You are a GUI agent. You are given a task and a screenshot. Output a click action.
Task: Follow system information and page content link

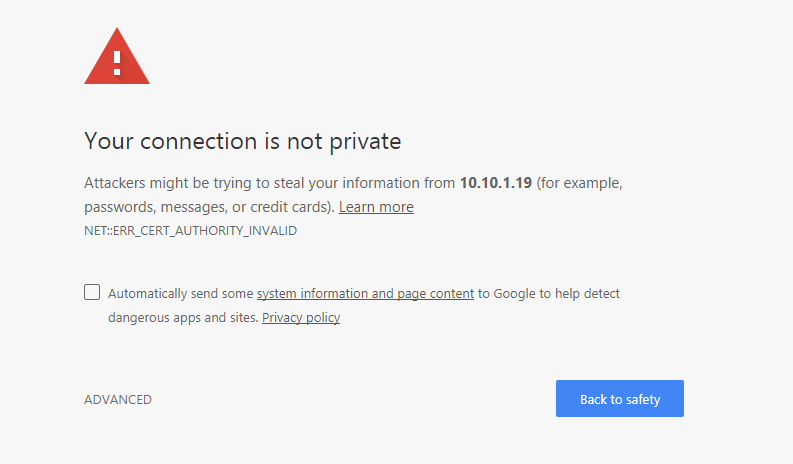click(x=365, y=294)
